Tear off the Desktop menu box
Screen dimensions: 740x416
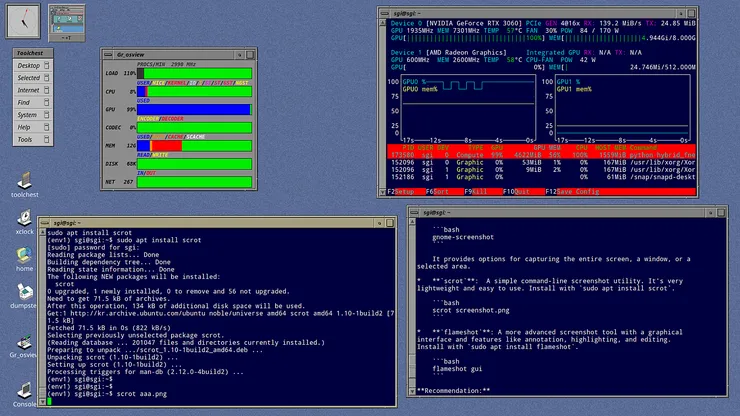(46, 65)
